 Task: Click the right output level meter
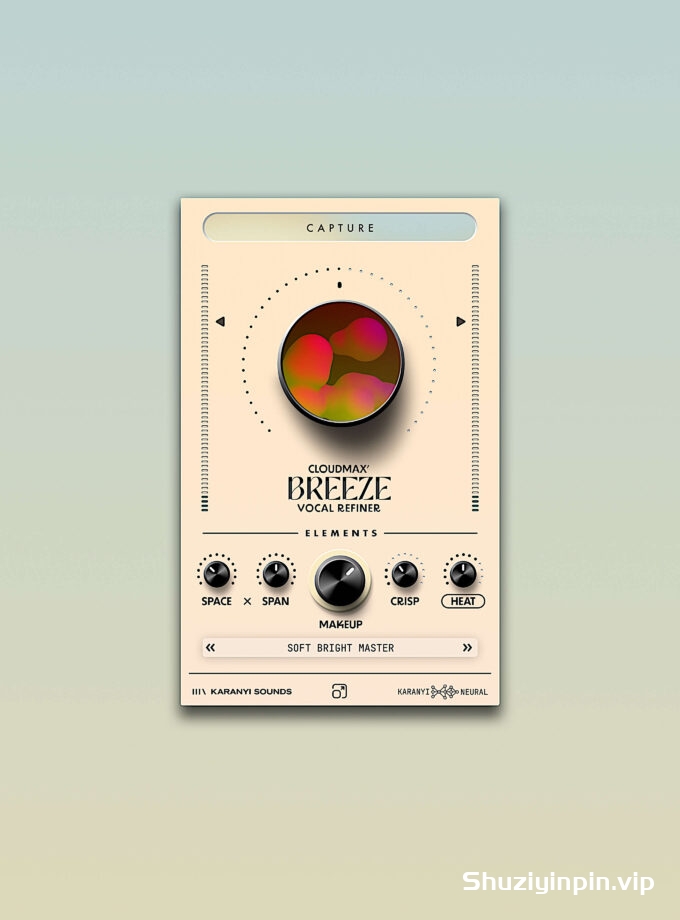(x=475, y=388)
